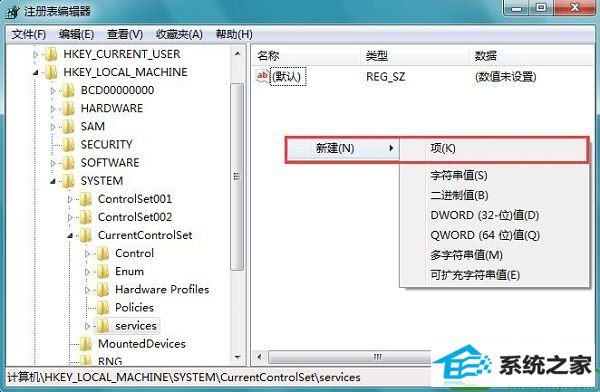Choose 多字符串值(M) entry
The width and height of the screenshot is (600, 392).
(x=466, y=255)
